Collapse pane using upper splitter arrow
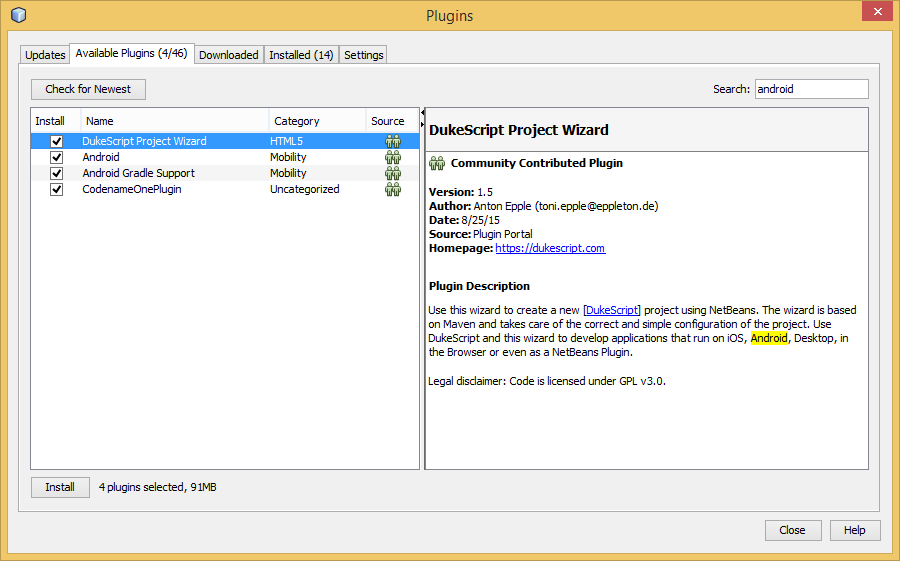900x561 pixels. [422, 113]
